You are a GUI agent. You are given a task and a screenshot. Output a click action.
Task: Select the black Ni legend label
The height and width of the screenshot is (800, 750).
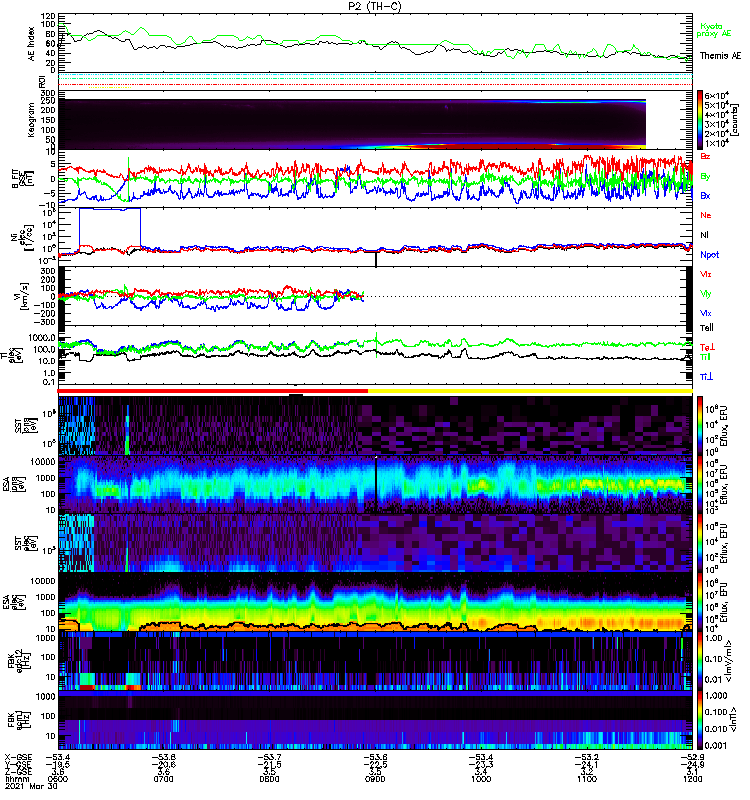pos(704,235)
